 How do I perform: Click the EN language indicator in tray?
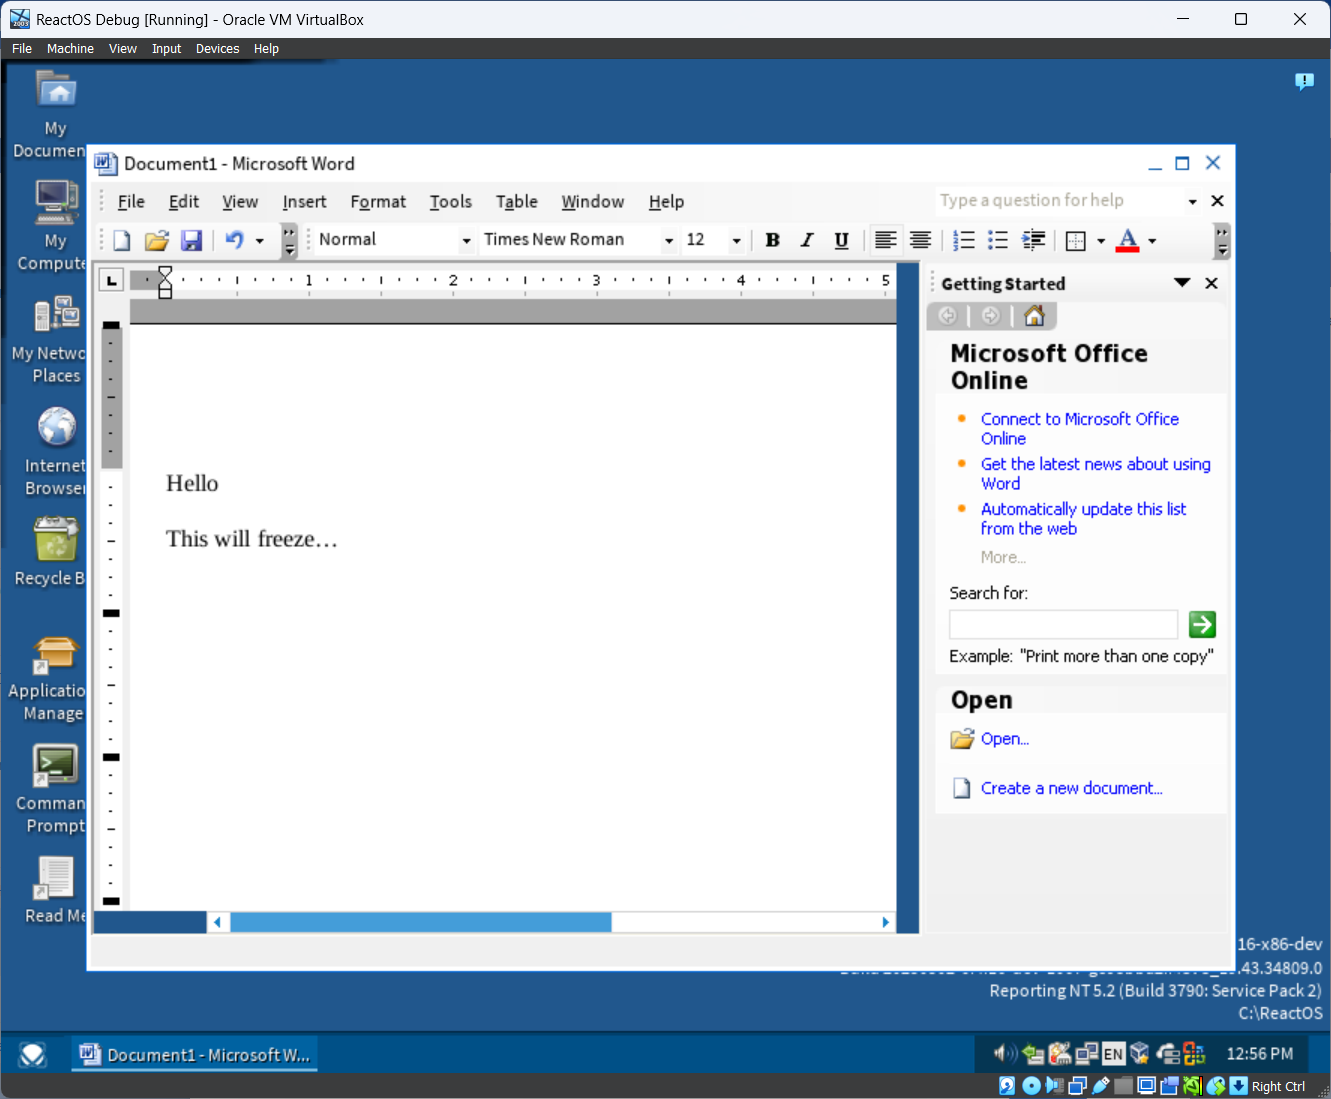(x=1113, y=1054)
